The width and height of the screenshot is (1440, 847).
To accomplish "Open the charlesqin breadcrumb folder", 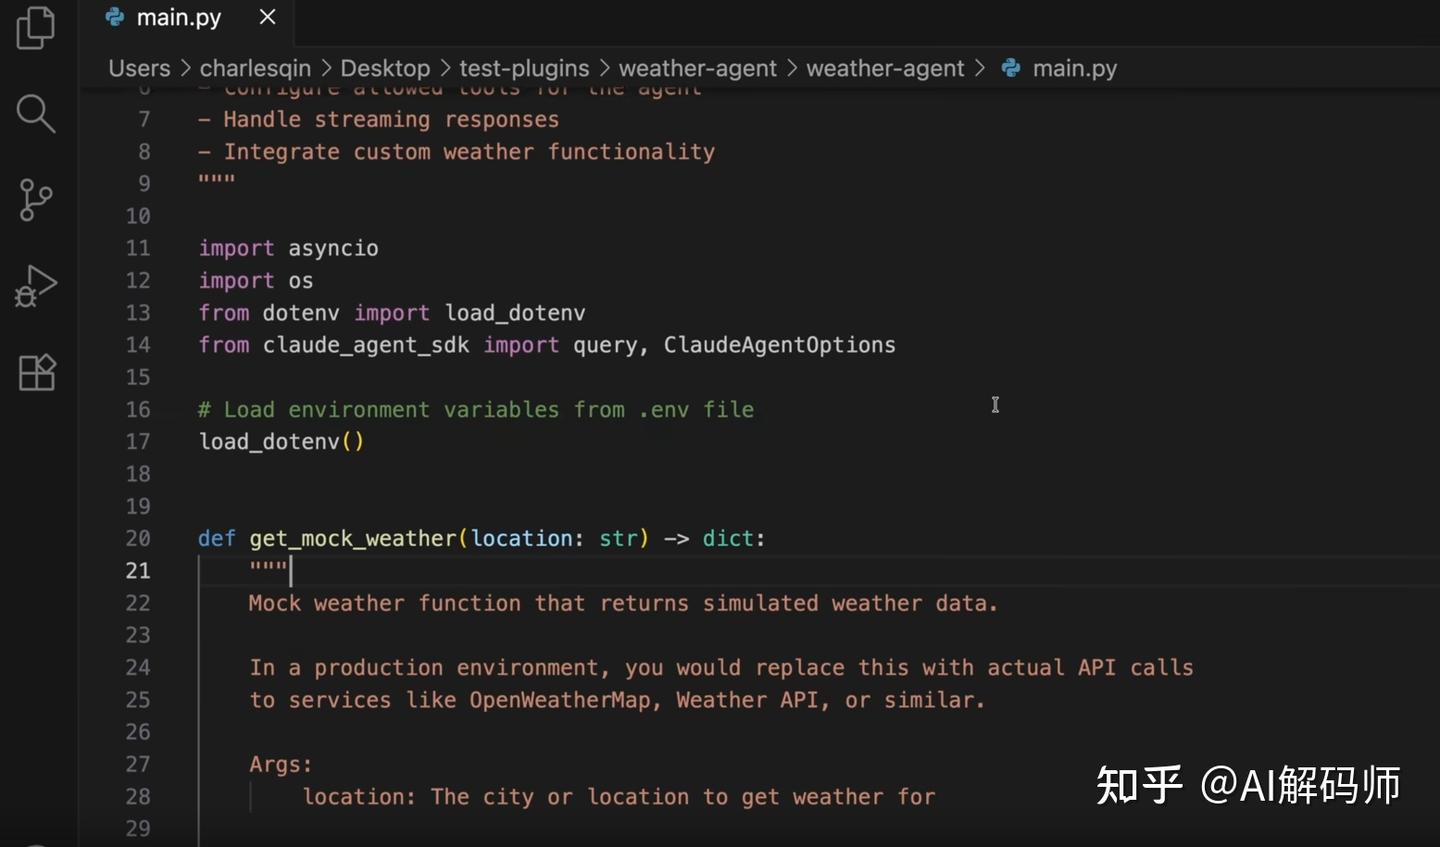I will [255, 68].
